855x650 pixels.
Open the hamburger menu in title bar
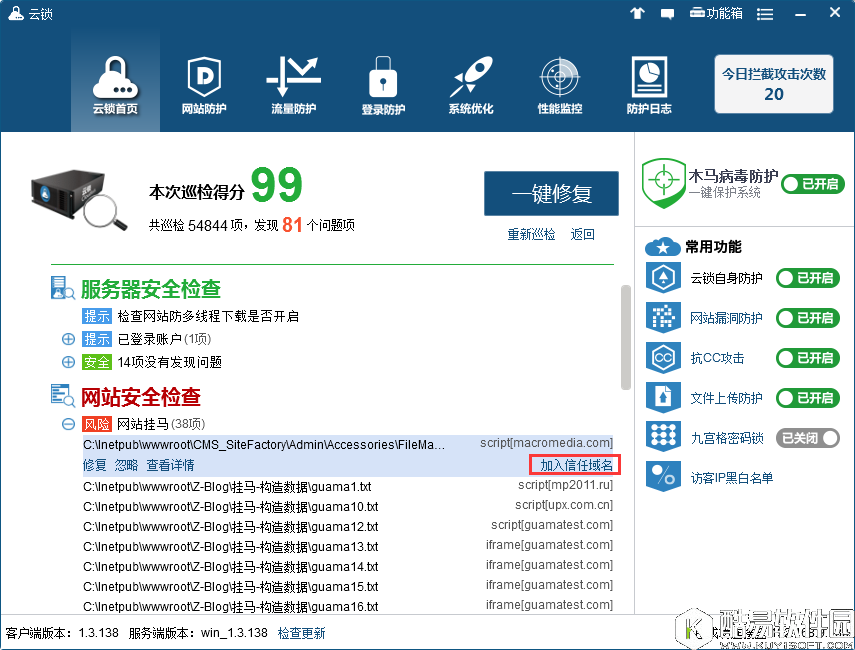pyautogui.click(x=765, y=13)
